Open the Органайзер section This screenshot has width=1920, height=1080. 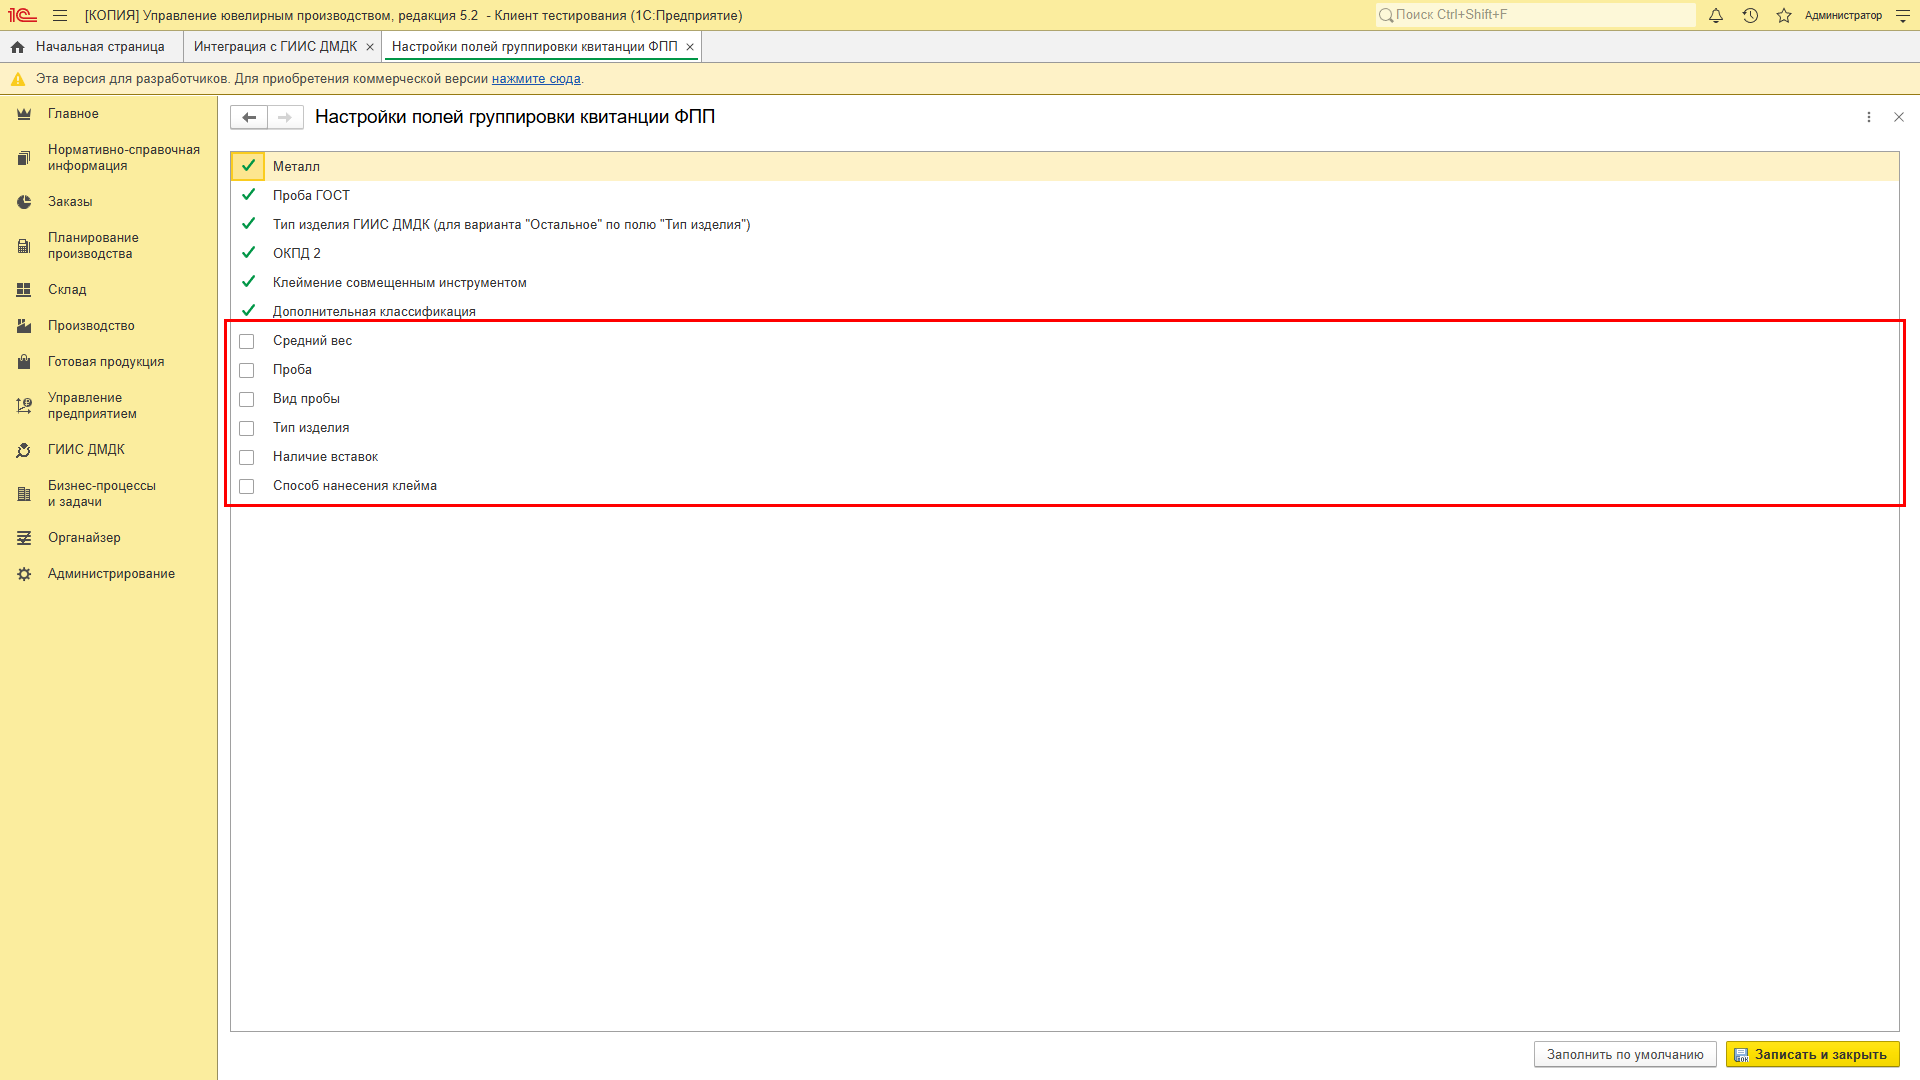tap(84, 538)
